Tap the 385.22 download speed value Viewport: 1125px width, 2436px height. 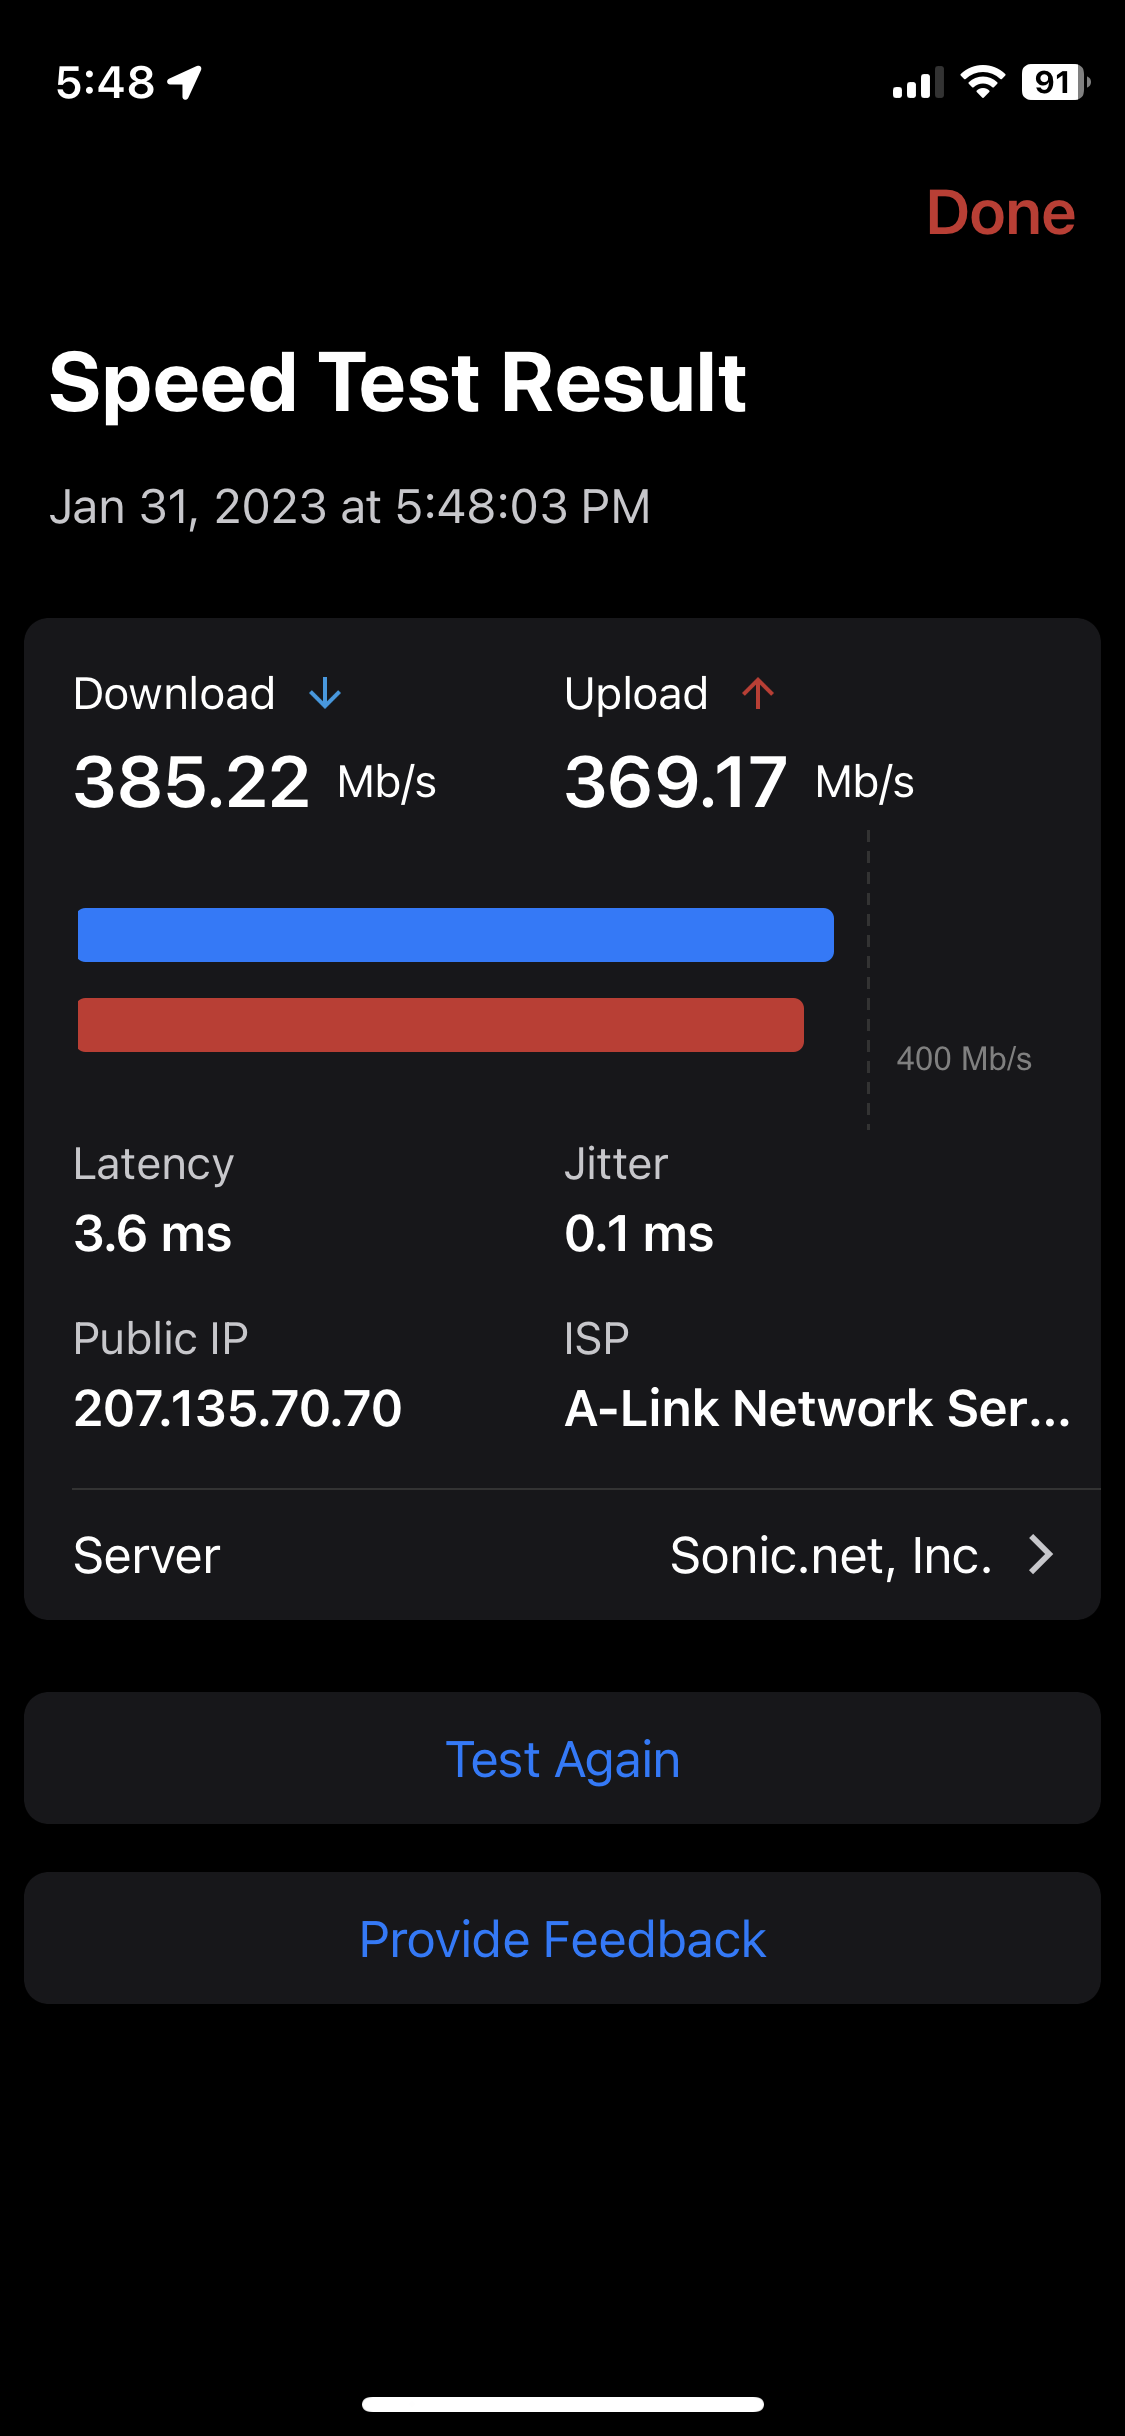tap(192, 782)
